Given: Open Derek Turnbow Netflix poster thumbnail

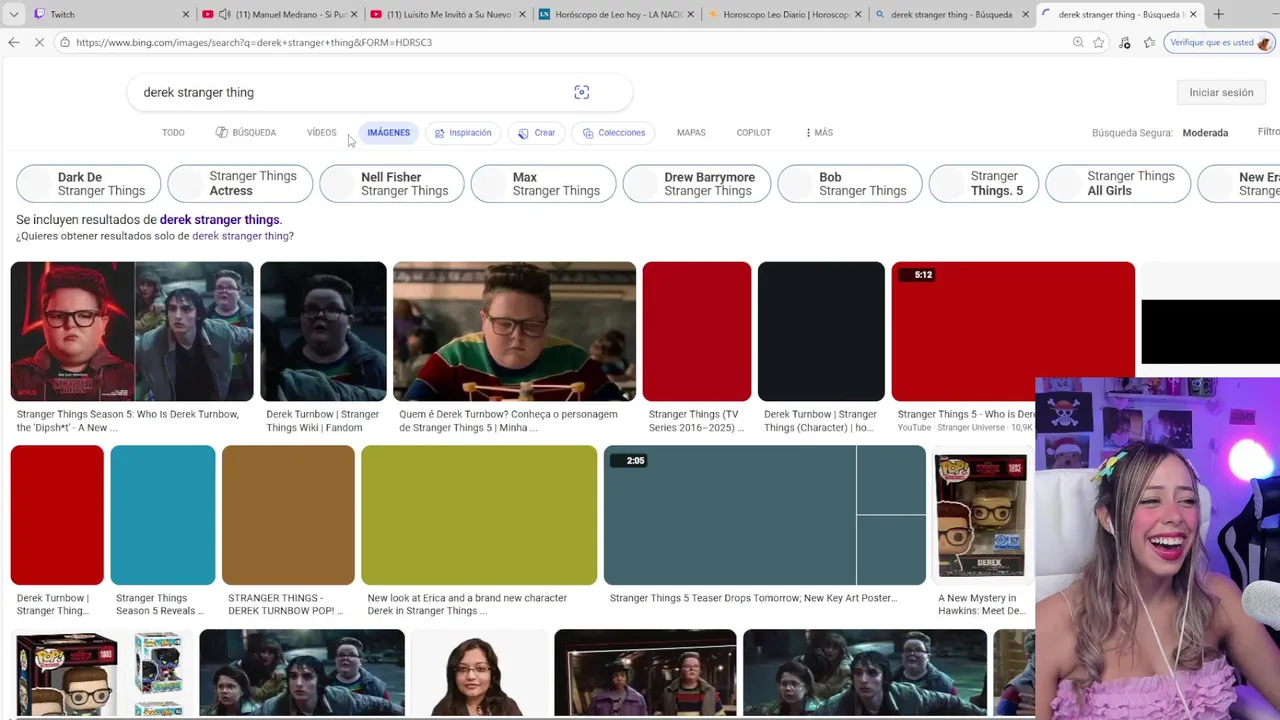Looking at the screenshot, I should click(x=132, y=331).
